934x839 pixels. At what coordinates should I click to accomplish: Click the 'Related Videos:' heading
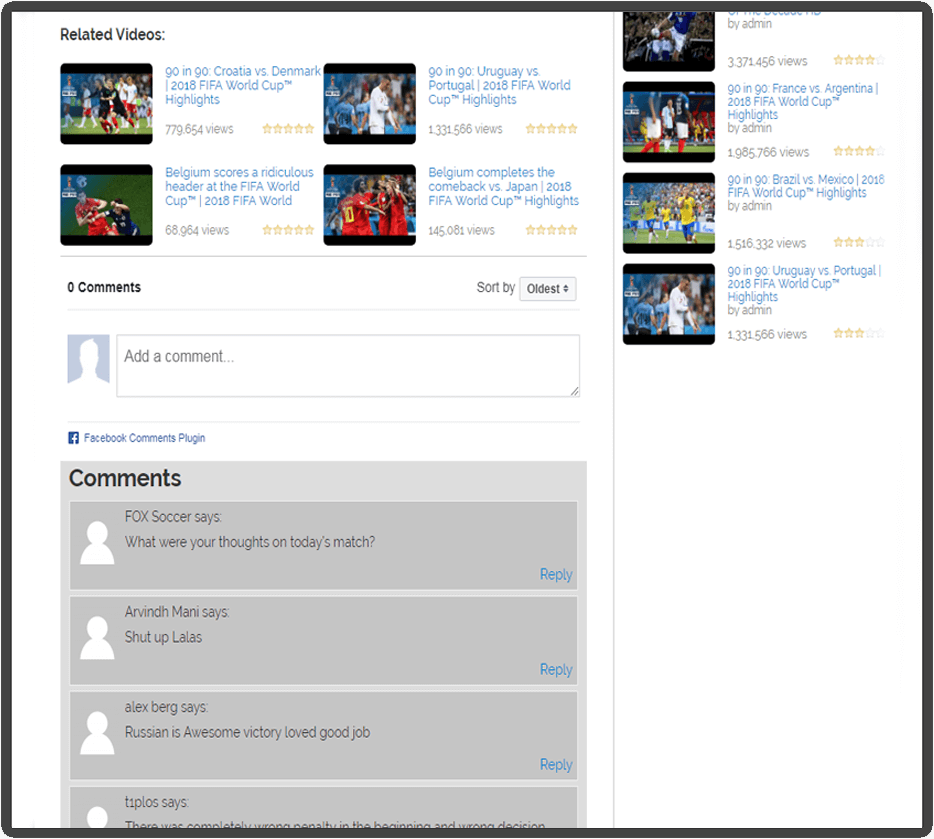[113, 35]
